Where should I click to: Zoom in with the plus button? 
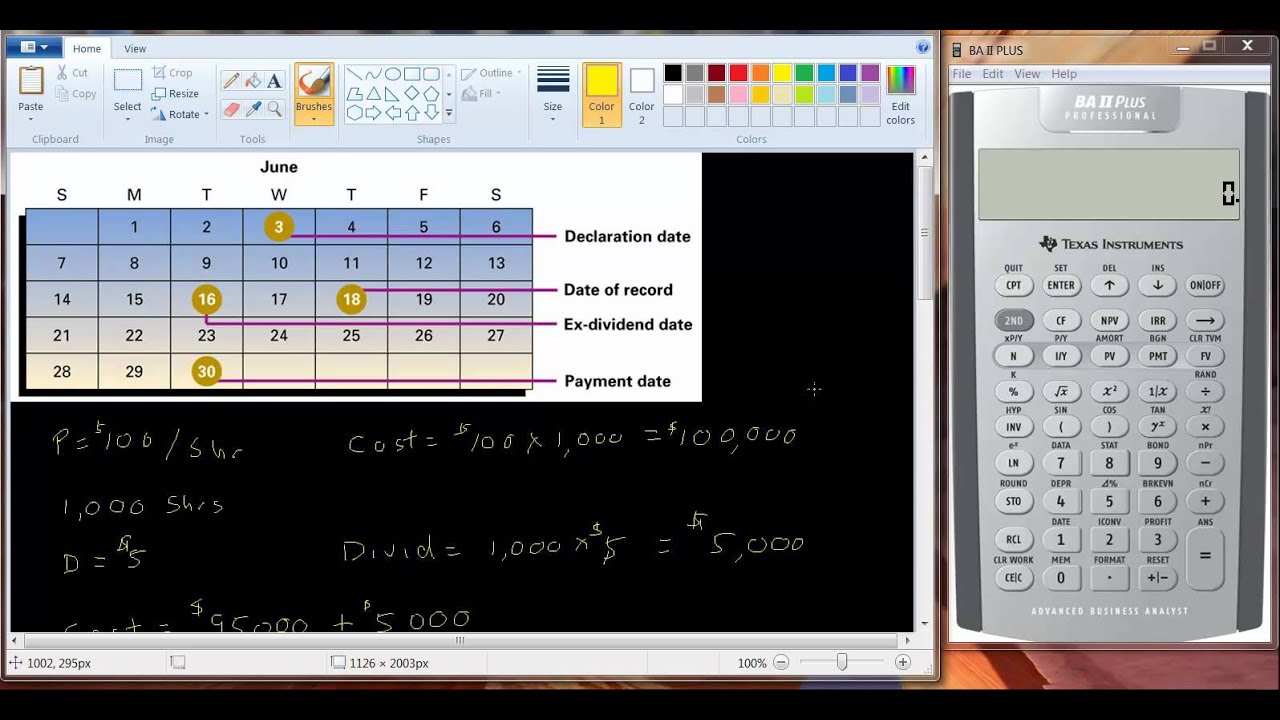pyautogui.click(x=902, y=663)
